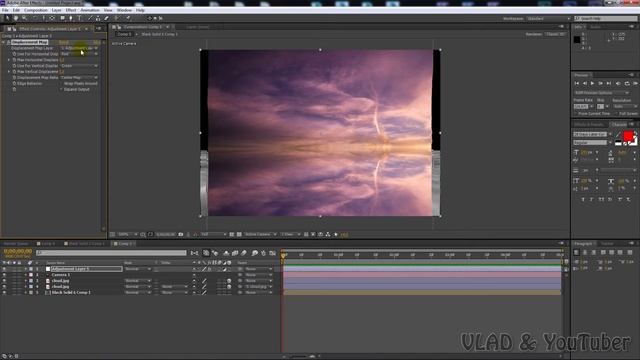Expand Max Vertical Displacement property
Viewport: 640px width, 360px height.
[9, 72]
